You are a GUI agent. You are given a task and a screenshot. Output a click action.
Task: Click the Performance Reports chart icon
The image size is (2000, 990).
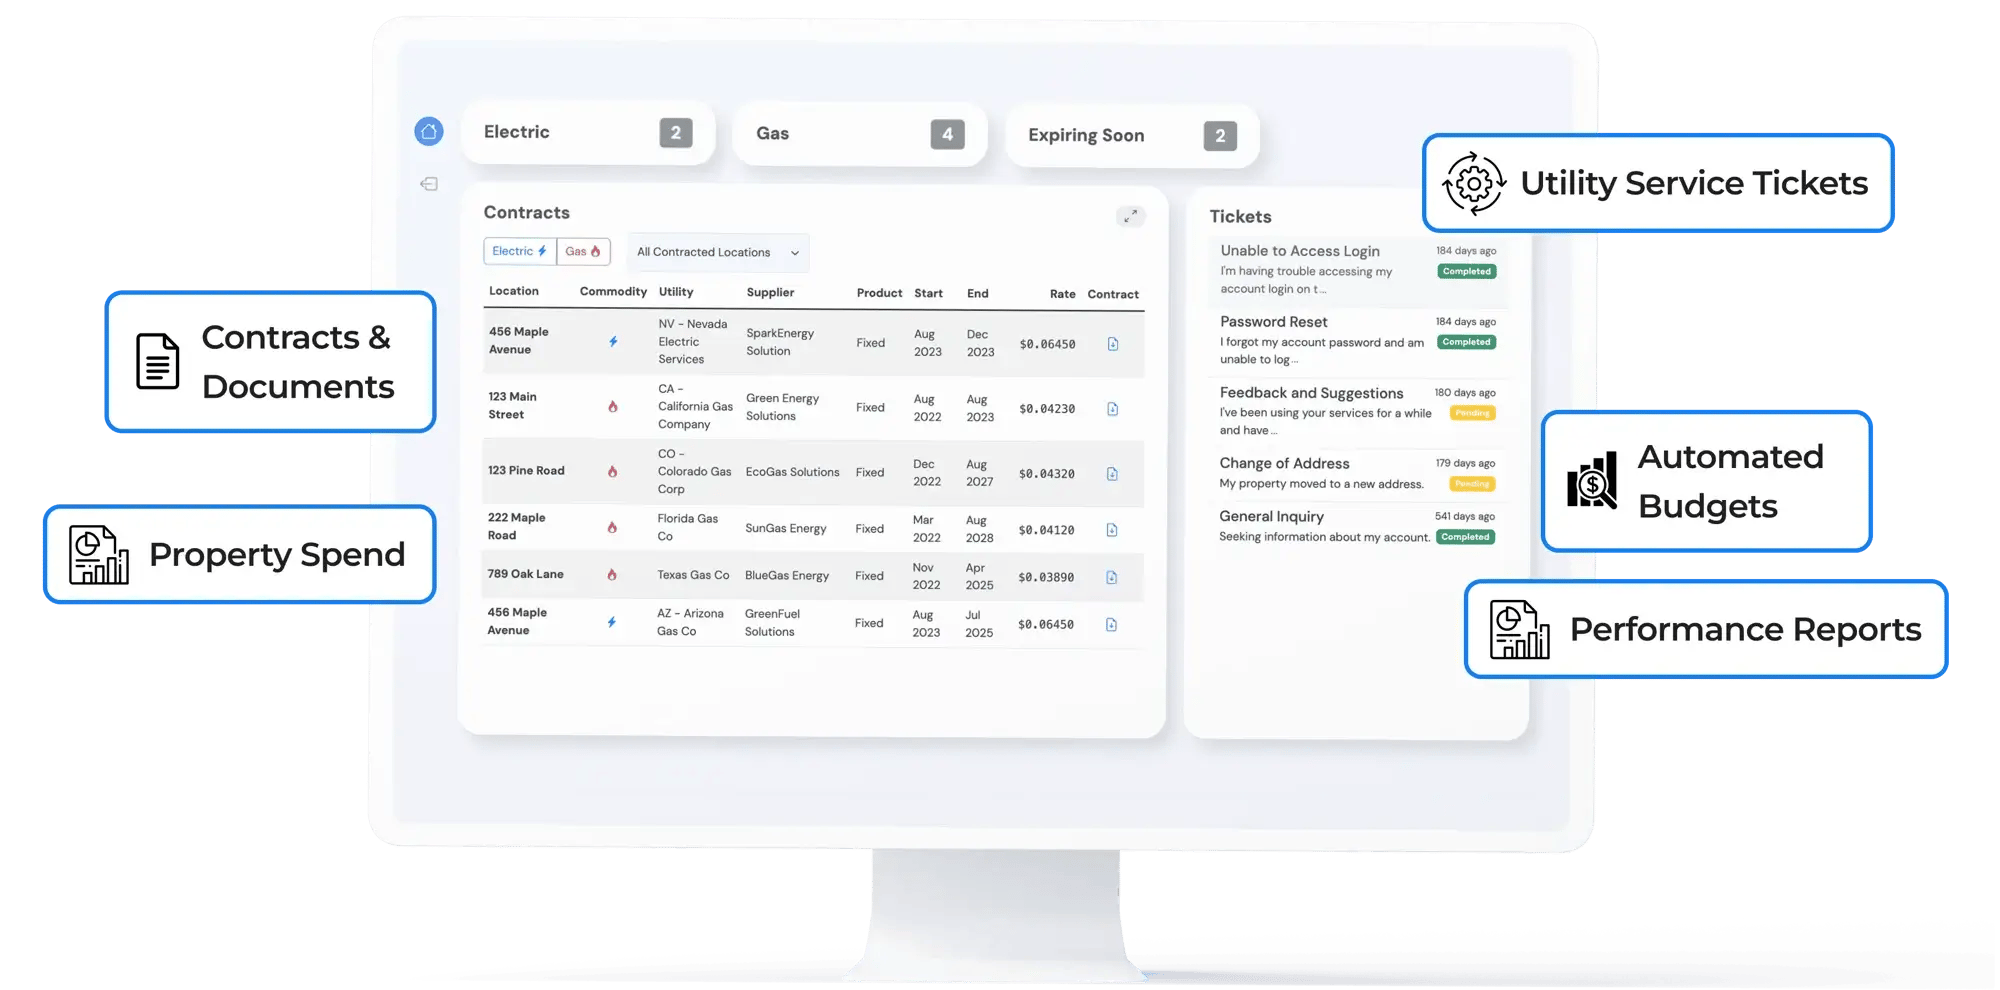(x=1519, y=630)
